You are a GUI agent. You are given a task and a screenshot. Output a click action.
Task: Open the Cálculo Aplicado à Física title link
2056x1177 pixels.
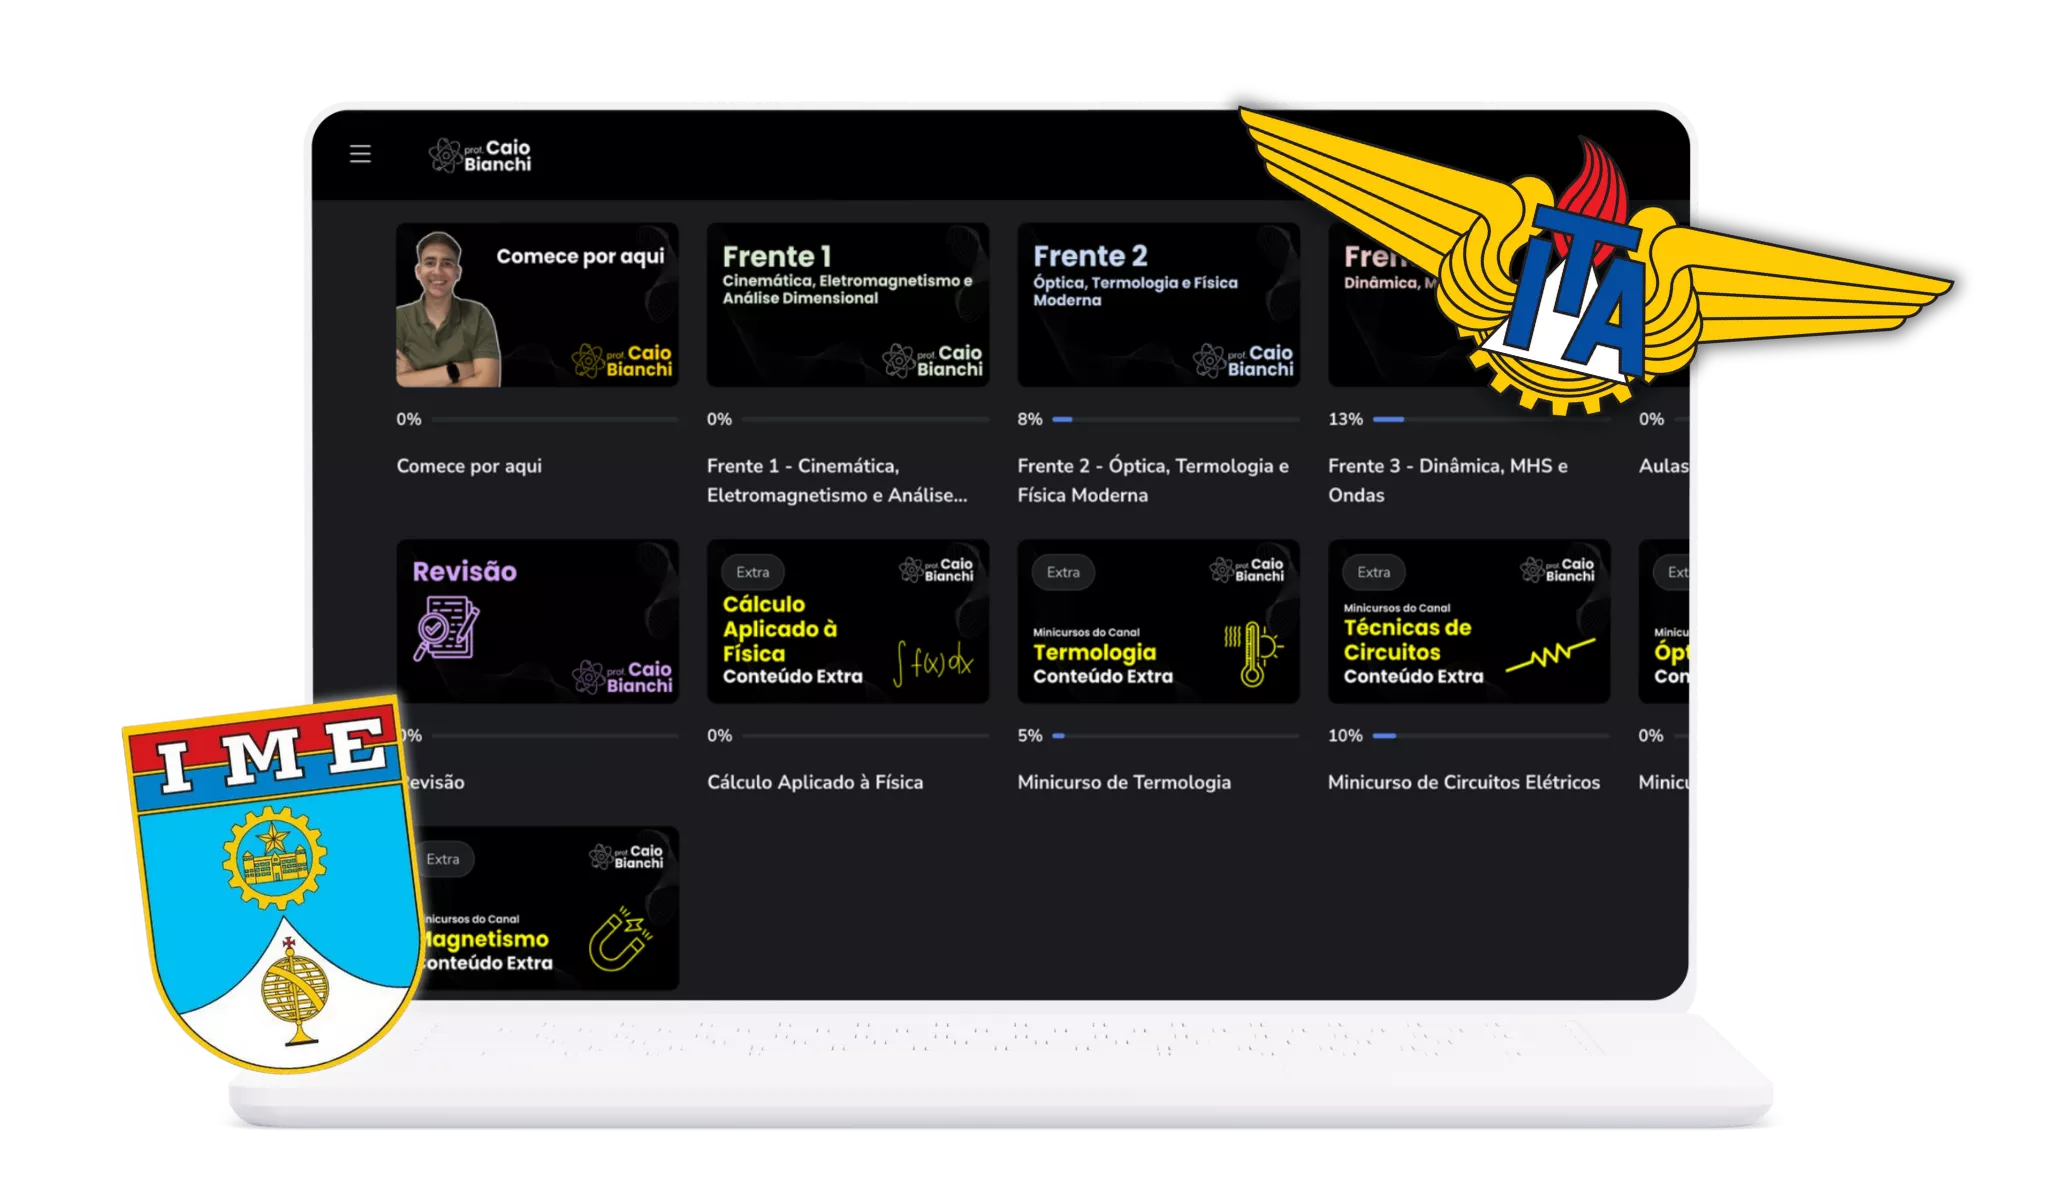click(x=814, y=782)
